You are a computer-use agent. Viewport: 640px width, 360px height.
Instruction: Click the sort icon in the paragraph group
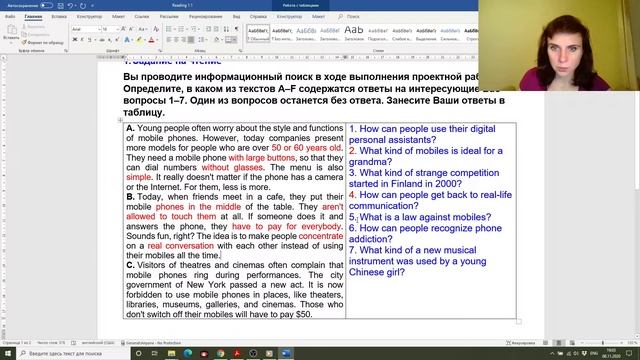[x=226, y=29]
